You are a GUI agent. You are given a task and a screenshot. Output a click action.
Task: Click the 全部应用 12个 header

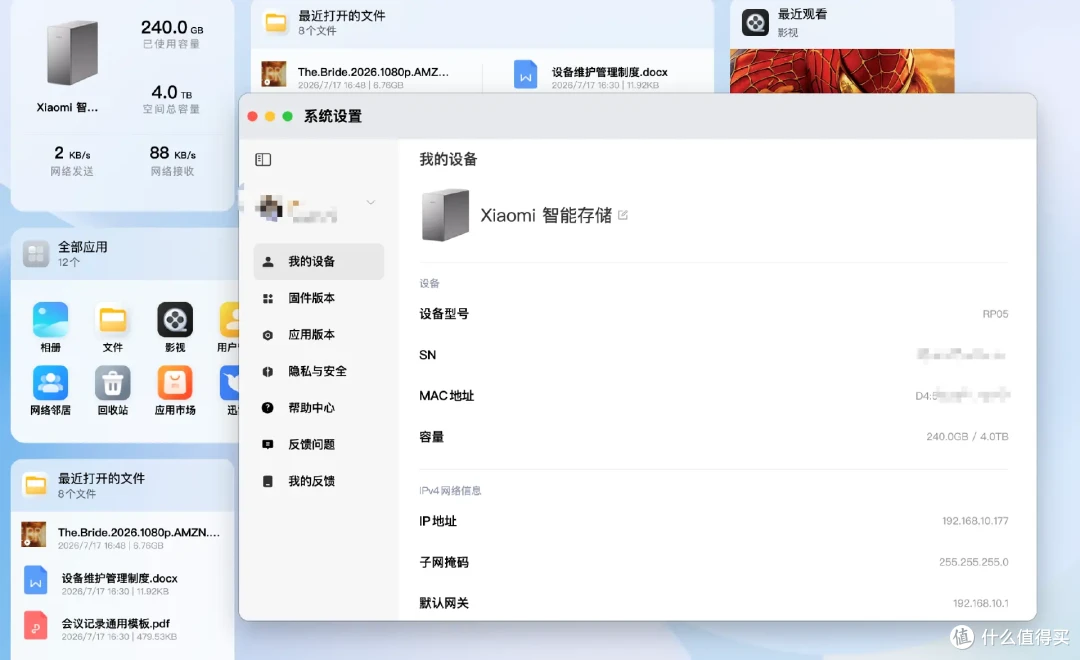click(x=123, y=254)
